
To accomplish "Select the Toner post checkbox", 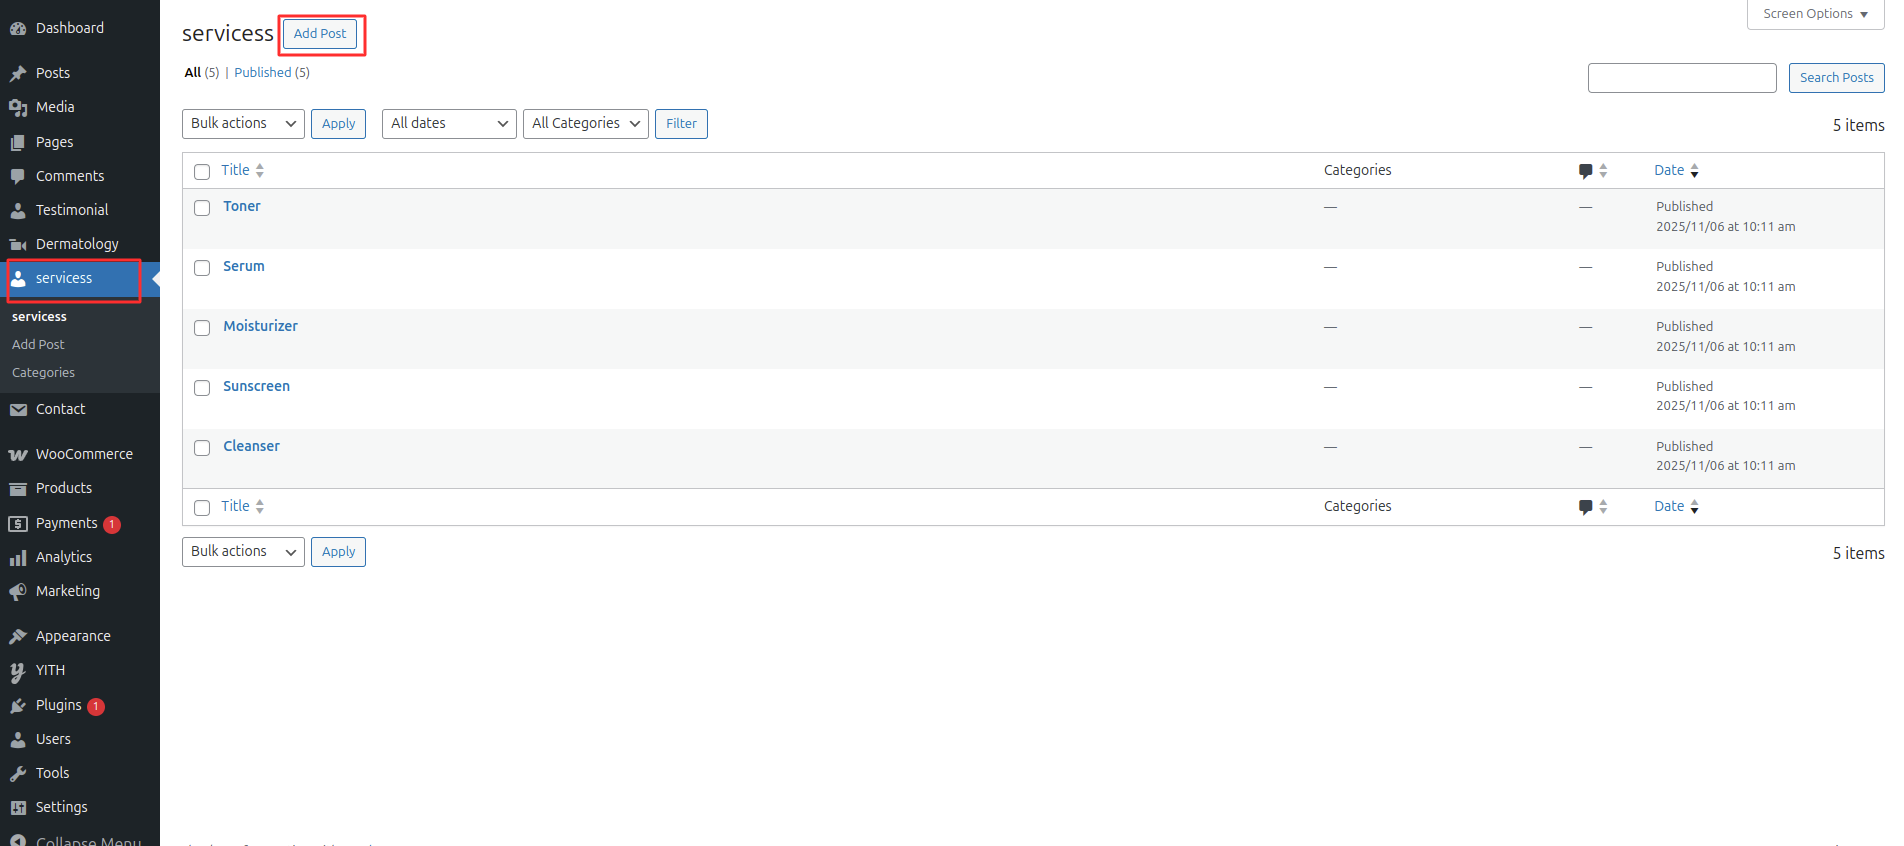I will pos(202,208).
